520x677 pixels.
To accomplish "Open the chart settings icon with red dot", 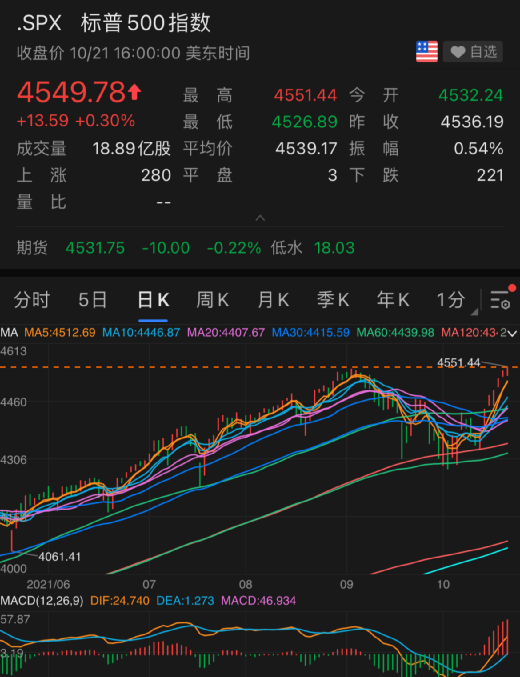I will click(x=501, y=298).
